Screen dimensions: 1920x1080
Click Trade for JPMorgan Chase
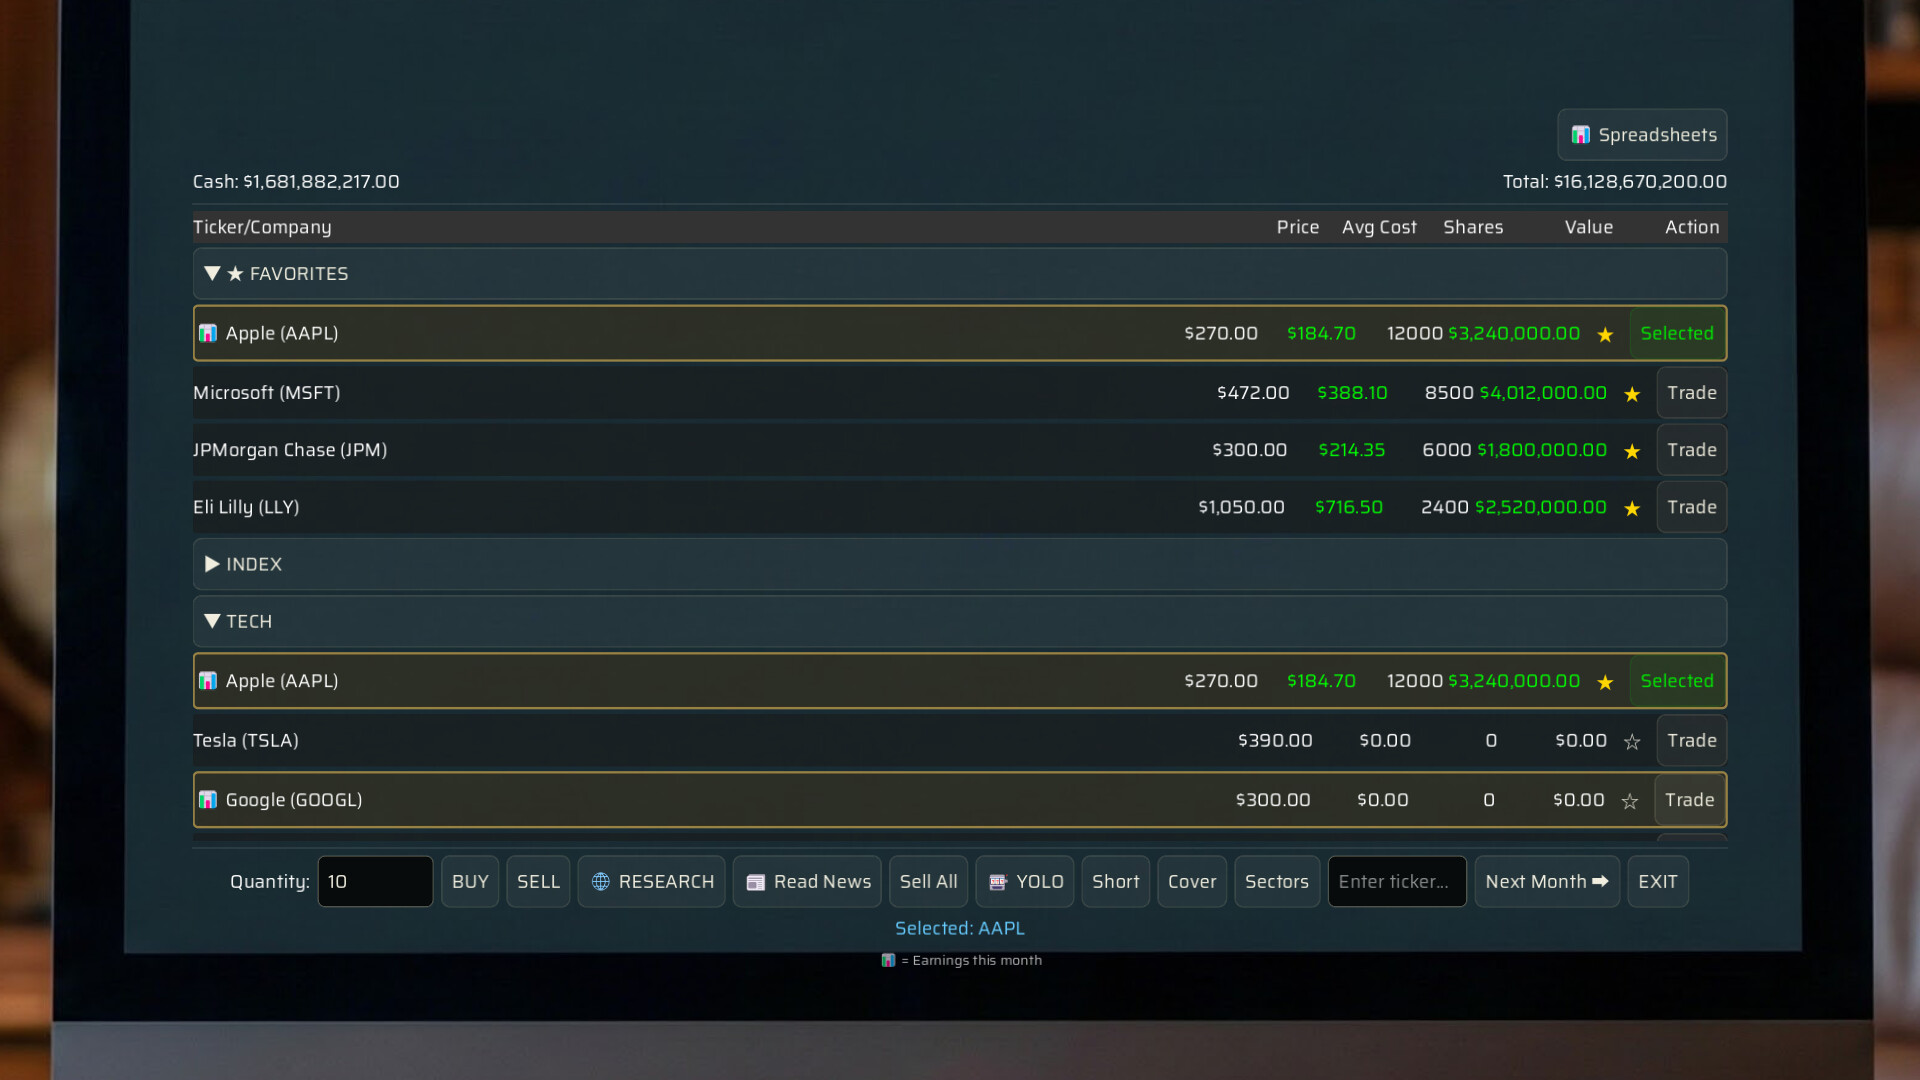[1691, 450]
